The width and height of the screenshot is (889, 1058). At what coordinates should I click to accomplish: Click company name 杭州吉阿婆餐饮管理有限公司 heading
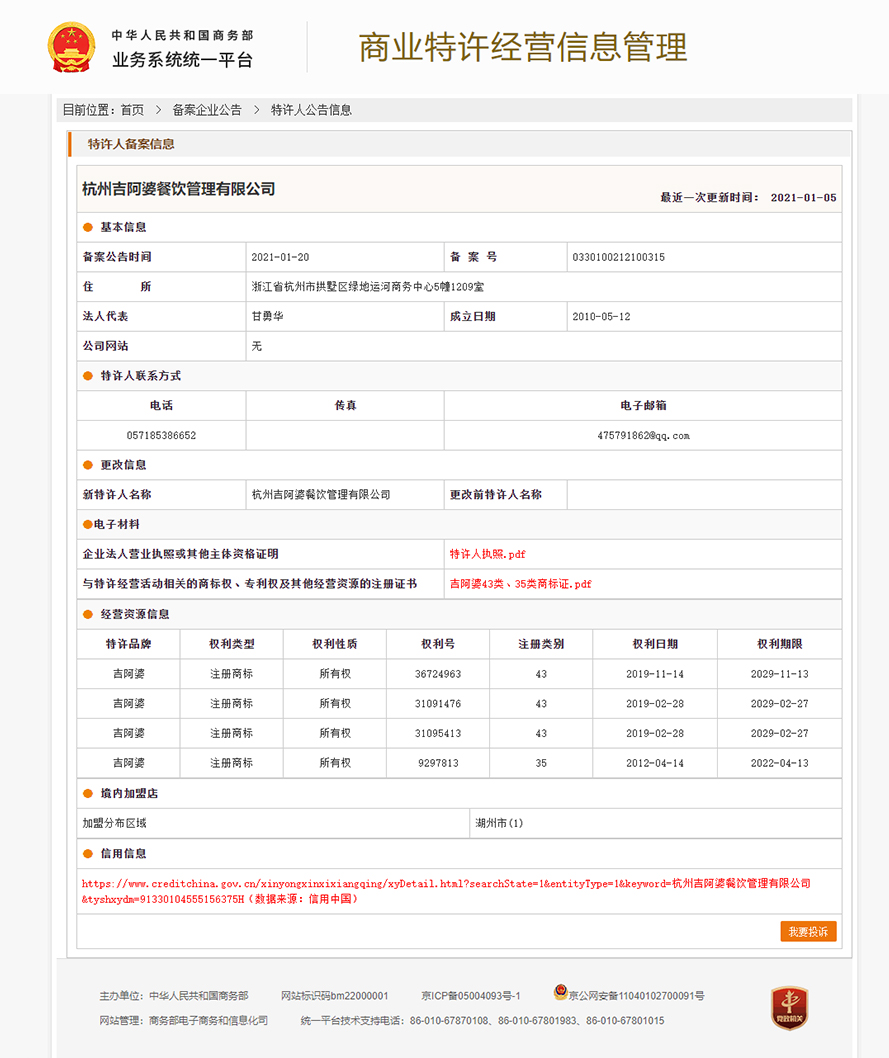pos(179,189)
